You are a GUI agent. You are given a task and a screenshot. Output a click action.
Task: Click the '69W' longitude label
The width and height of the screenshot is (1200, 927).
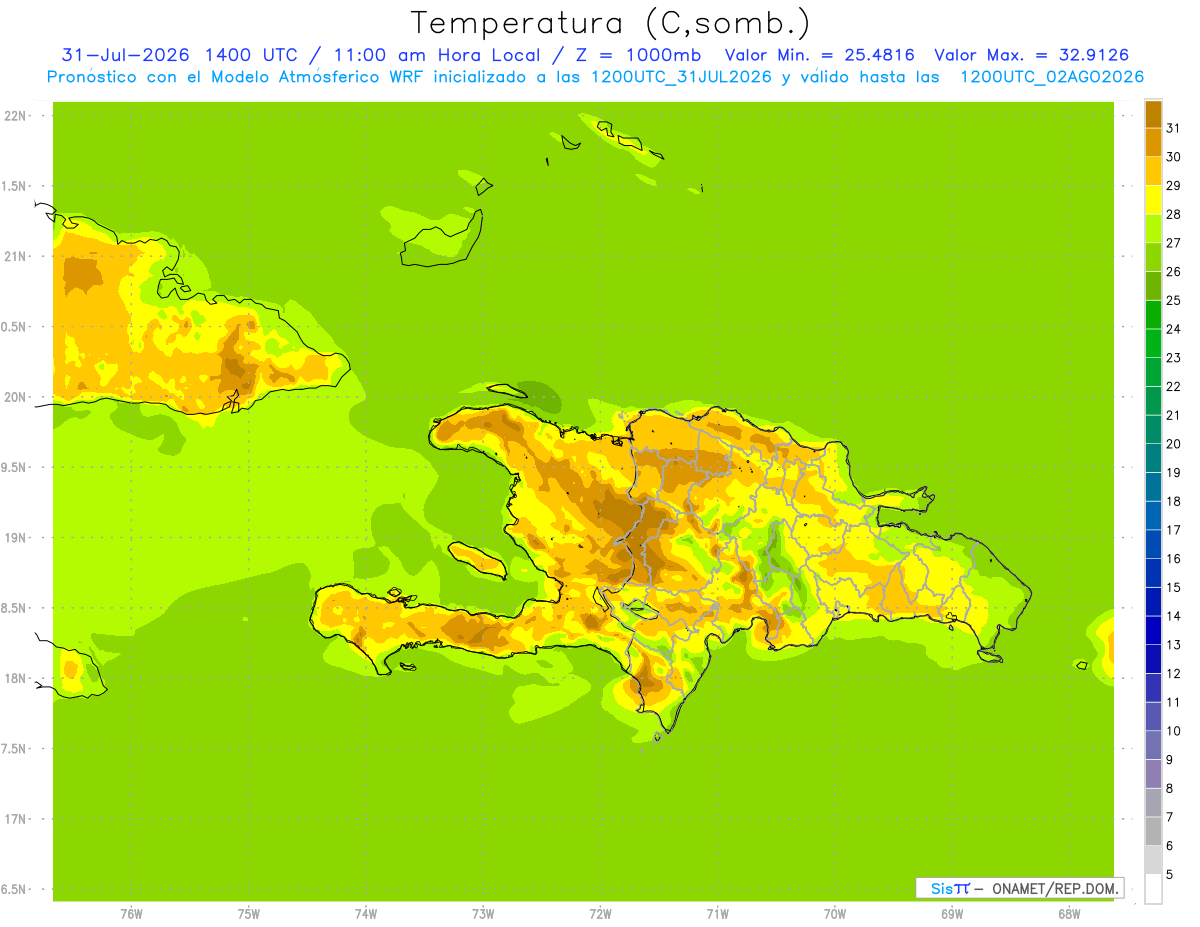pos(952,914)
